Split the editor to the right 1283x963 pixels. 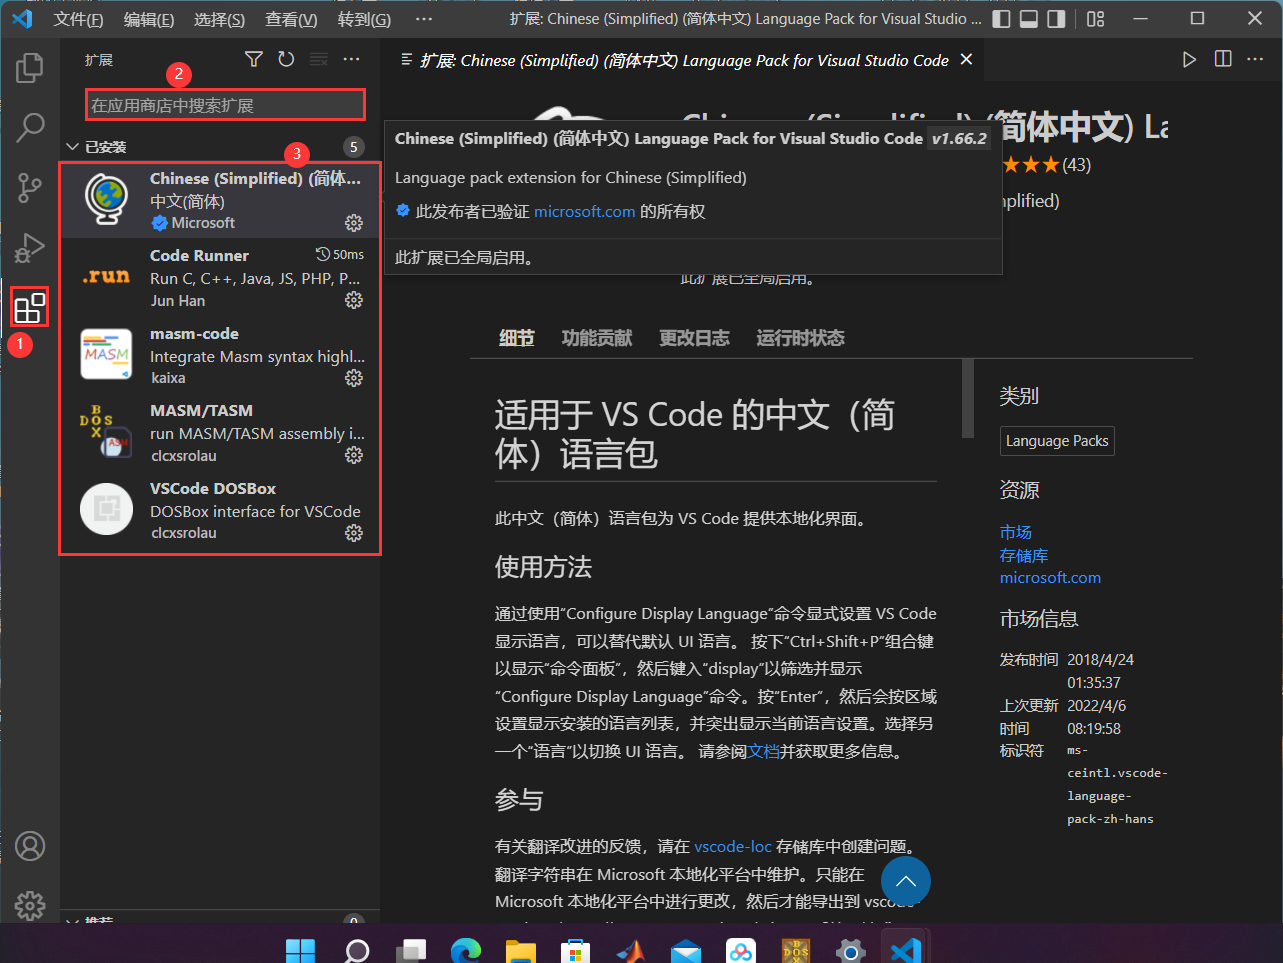1223,60
